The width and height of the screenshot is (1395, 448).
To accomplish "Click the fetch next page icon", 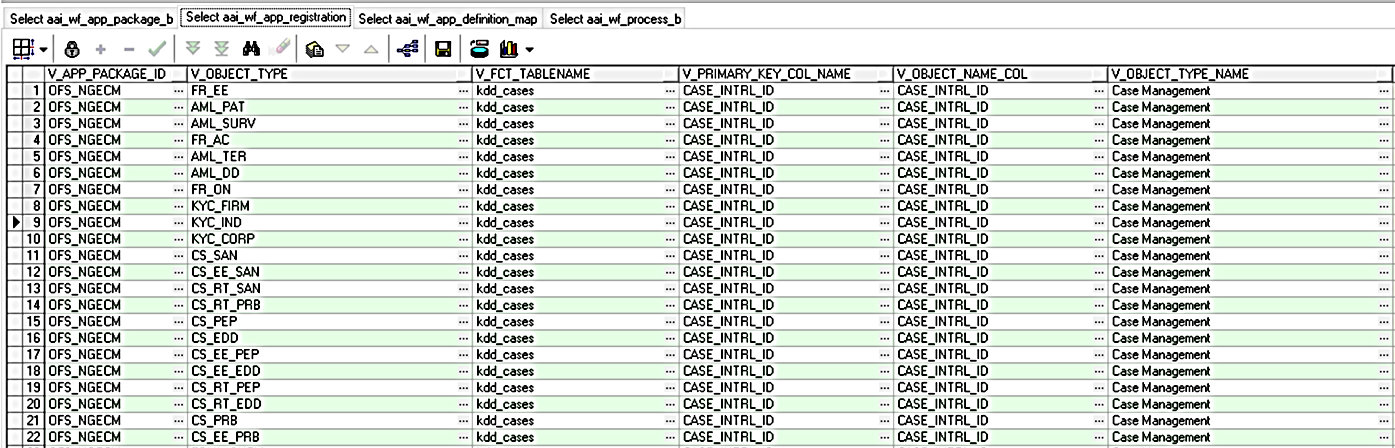I will 195,48.
